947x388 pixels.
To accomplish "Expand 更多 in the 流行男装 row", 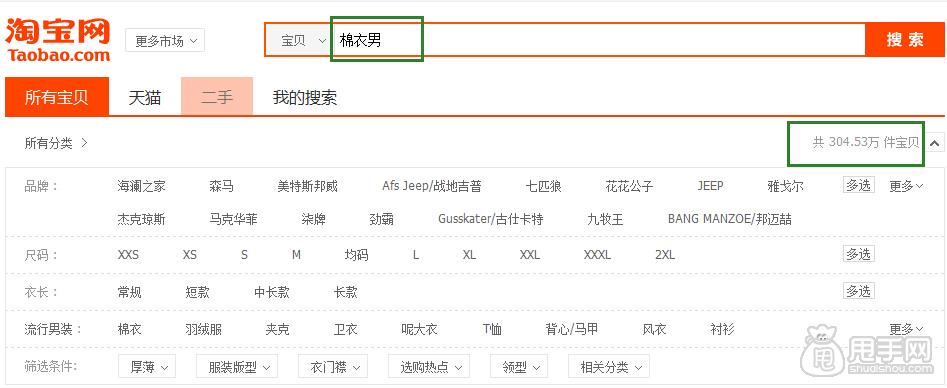I will (x=906, y=329).
